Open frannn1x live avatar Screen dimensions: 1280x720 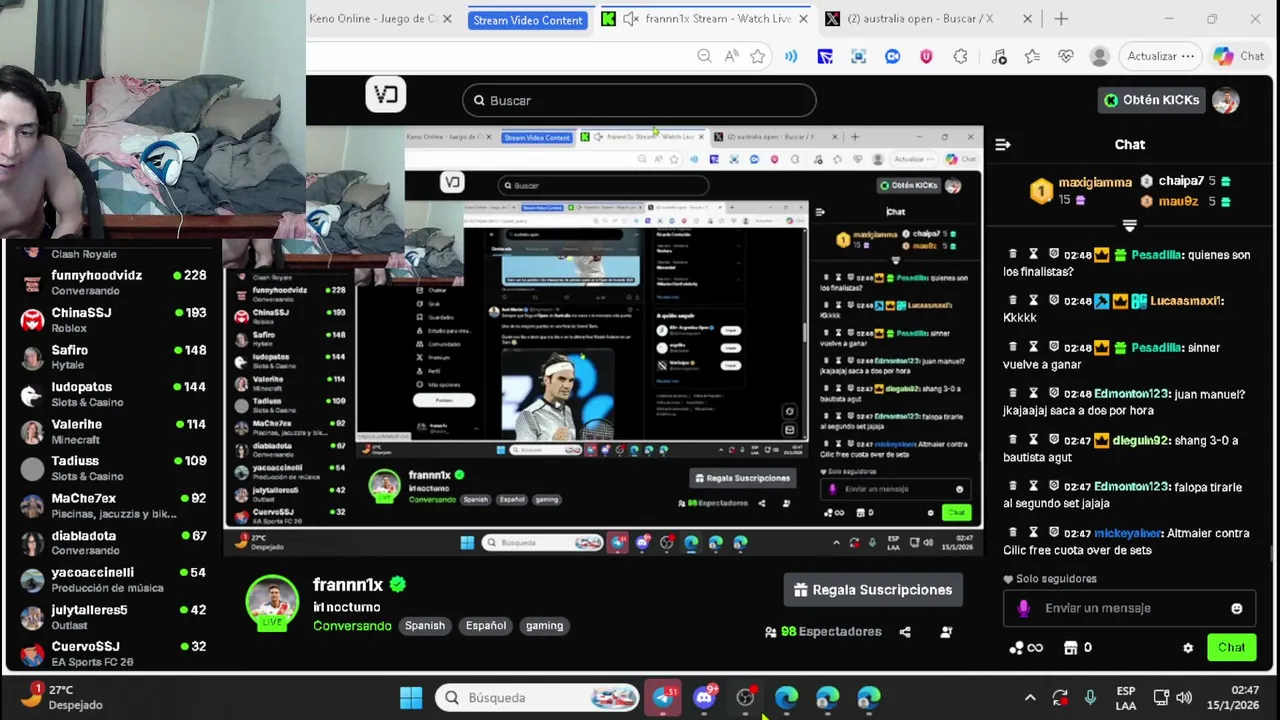(x=272, y=604)
